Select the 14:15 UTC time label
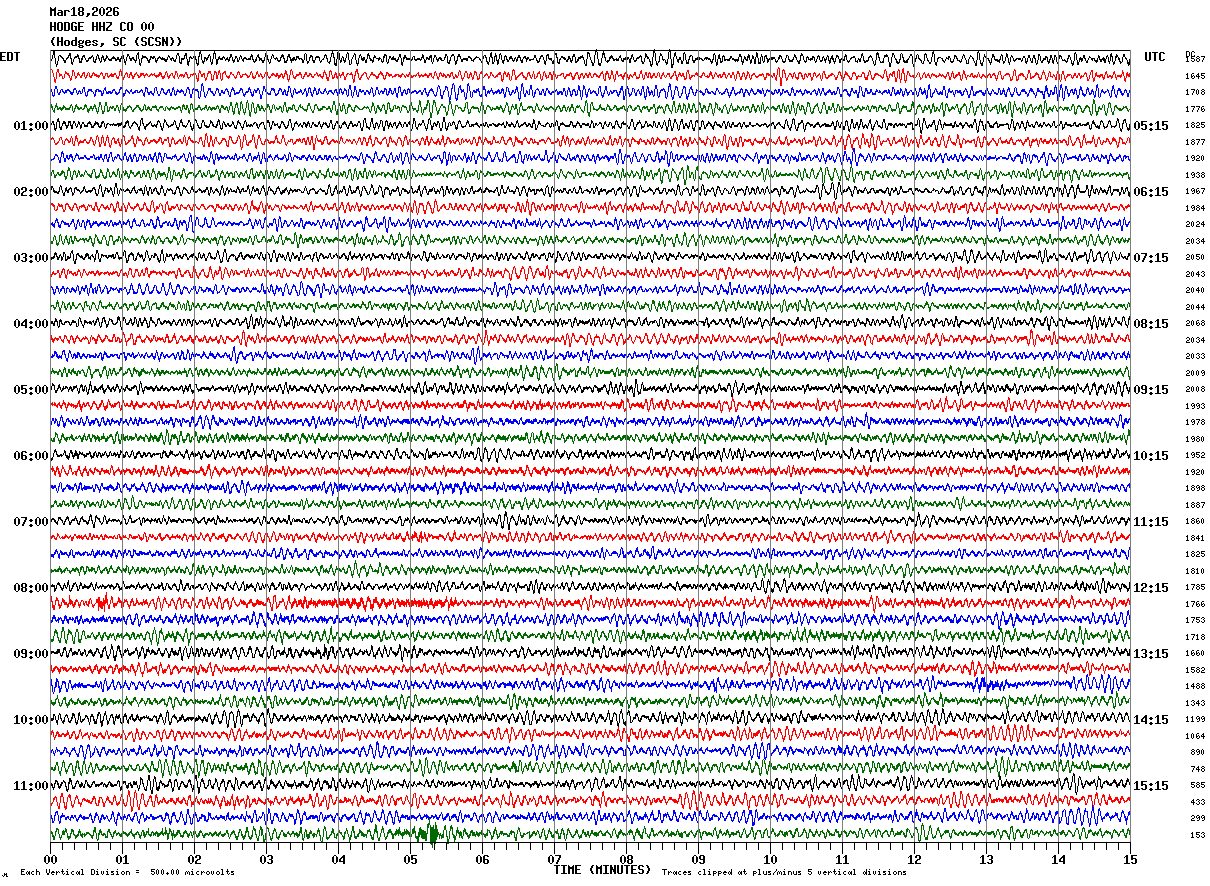This screenshot has width=1210, height=886. coord(1151,720)
